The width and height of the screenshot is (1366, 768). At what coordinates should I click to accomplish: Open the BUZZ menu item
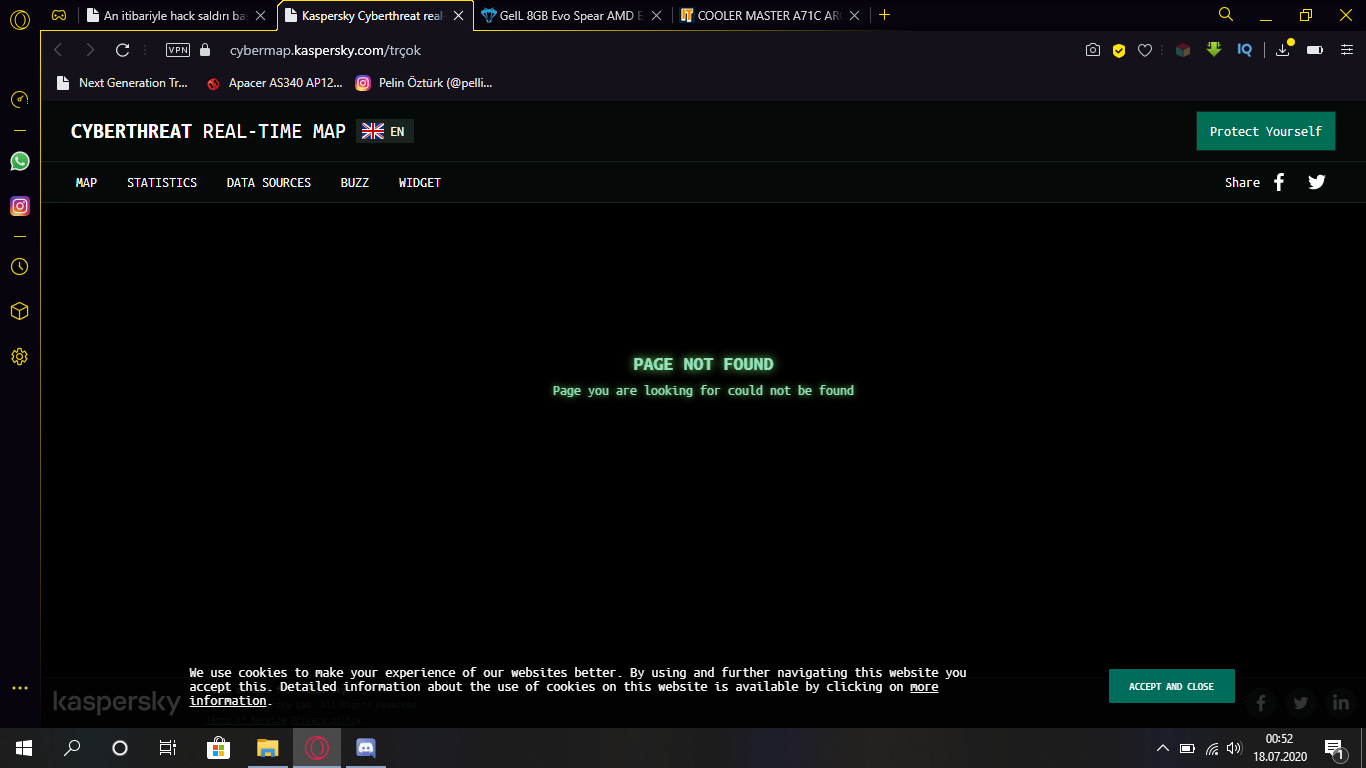[355, 183]
